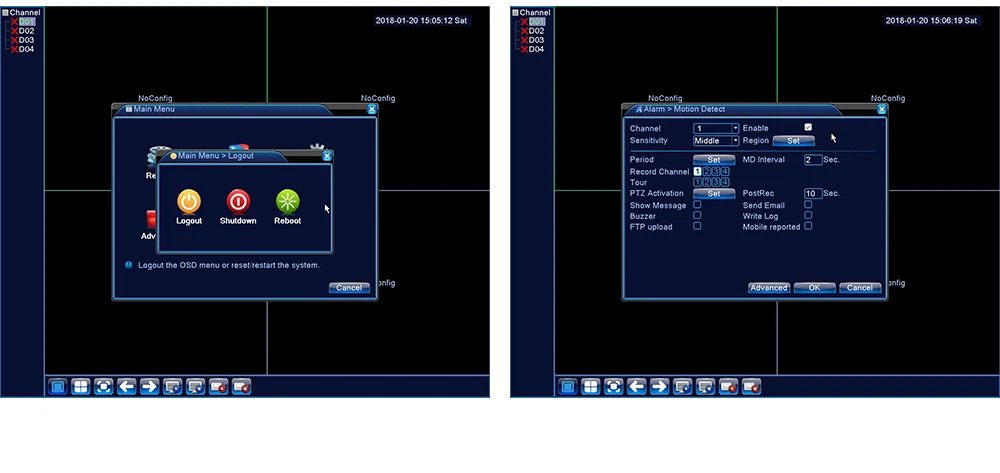
Task: Select channel D02 in Motion Detect screen channel tree
Action: coord(537,31)
